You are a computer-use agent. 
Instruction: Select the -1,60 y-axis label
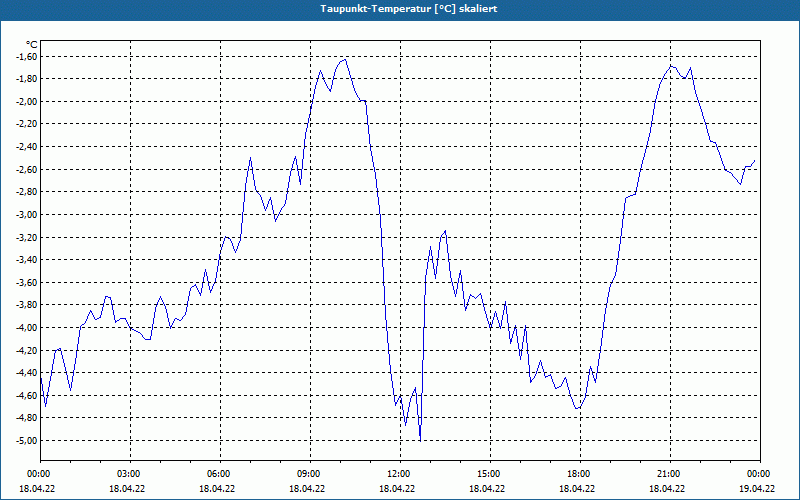pyautogui.click(x=26, y=57)
